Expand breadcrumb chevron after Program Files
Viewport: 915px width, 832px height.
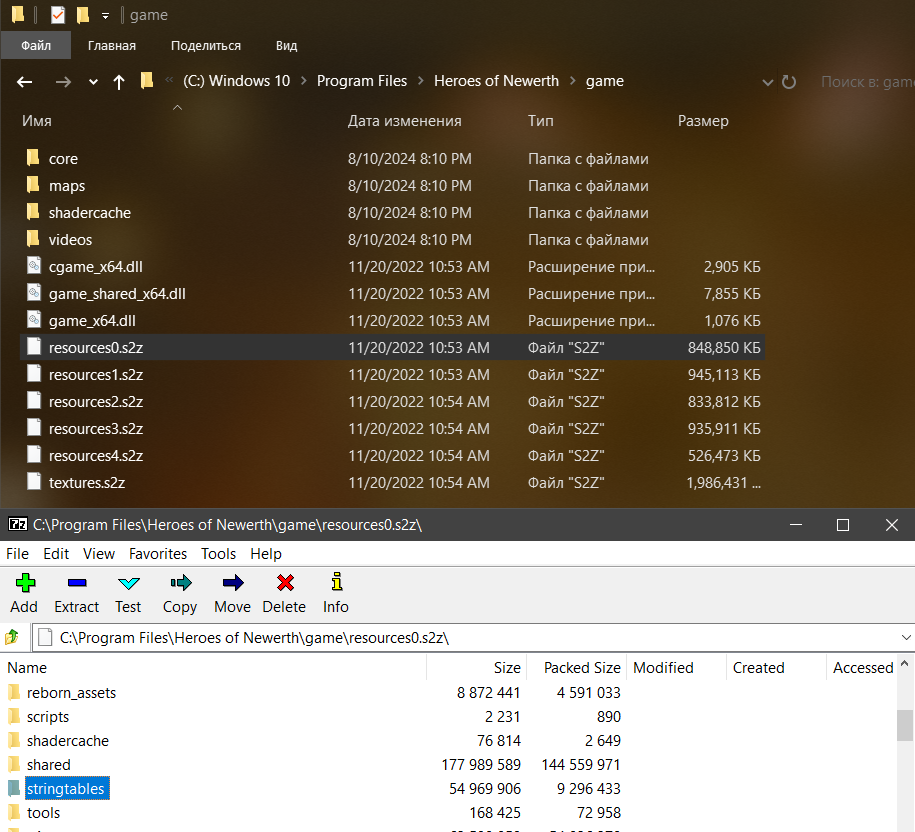click(420, 81)
